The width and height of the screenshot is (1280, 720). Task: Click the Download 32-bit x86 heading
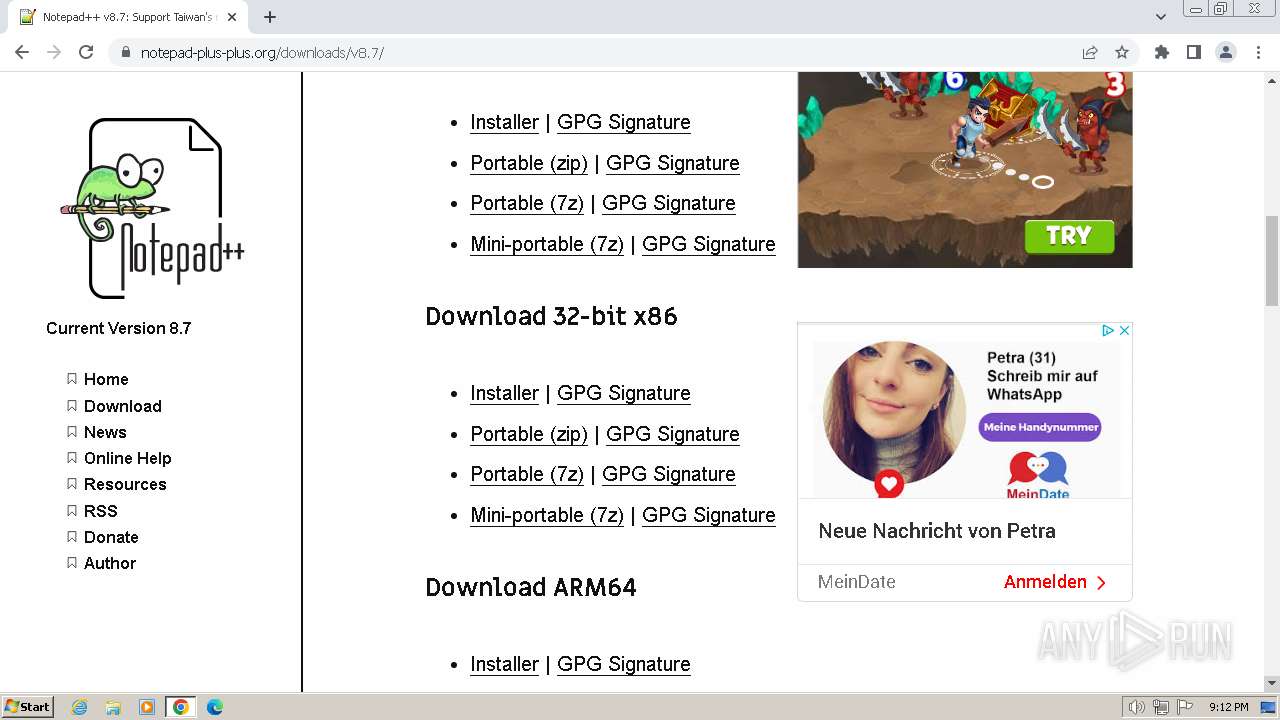[x=551, y=316]
